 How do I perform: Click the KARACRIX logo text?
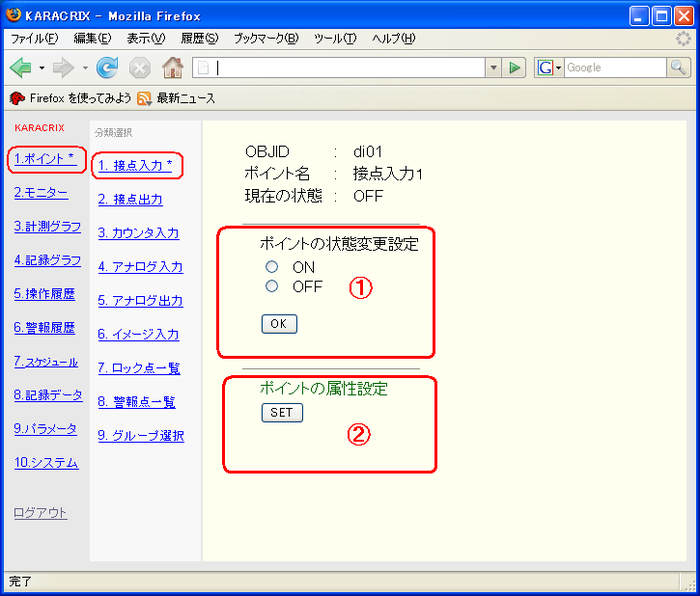(x=40, y=128)
